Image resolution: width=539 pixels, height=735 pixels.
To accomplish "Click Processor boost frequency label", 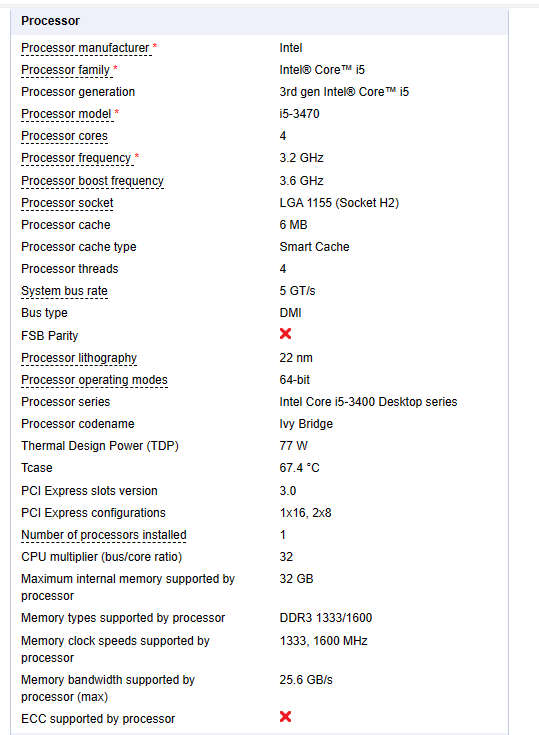I will coord(92,181).
